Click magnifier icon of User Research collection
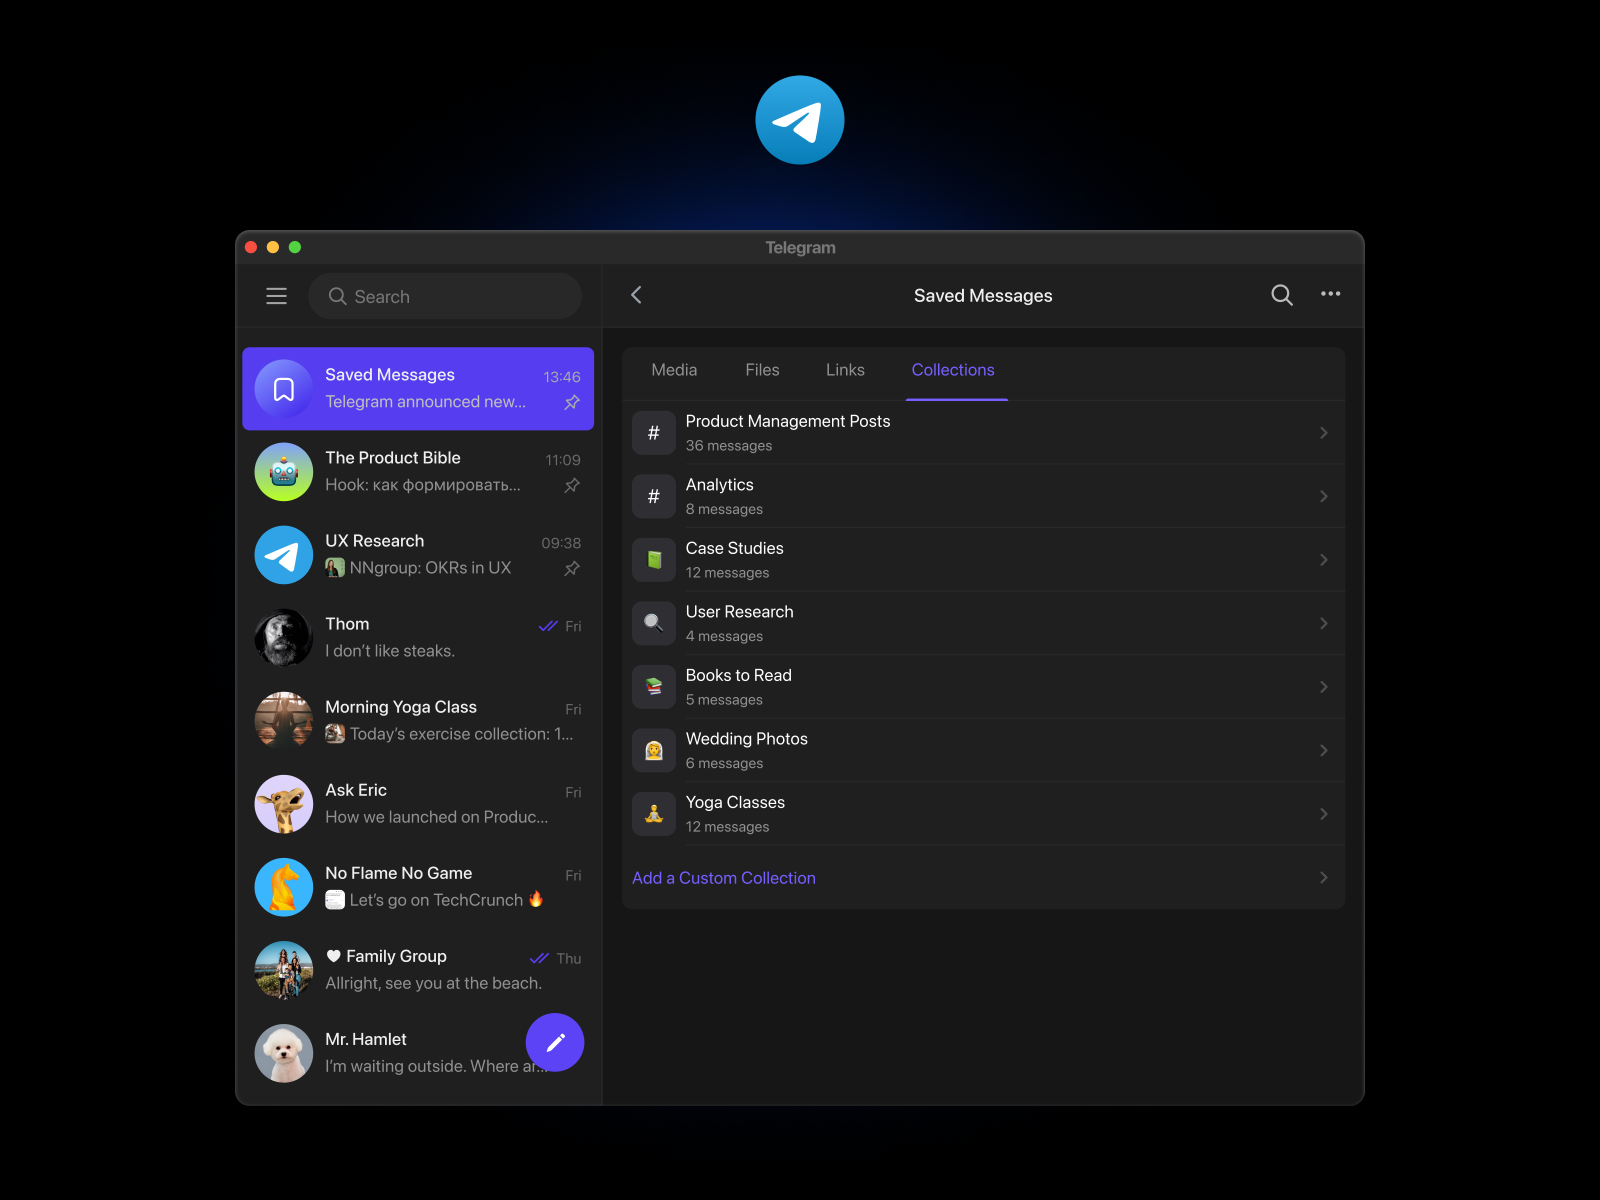 (654, 623)
